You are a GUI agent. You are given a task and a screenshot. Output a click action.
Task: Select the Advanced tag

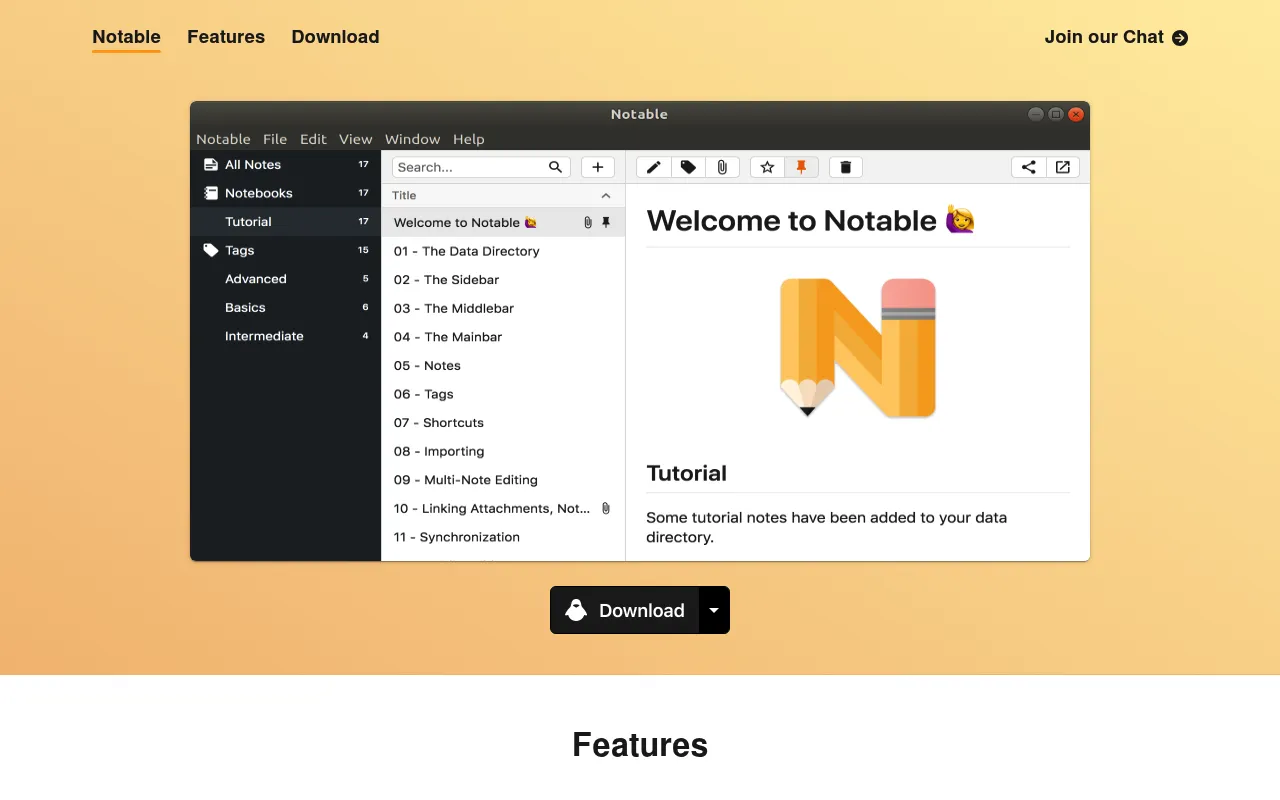pyautogui.click(x=286, y=279)
